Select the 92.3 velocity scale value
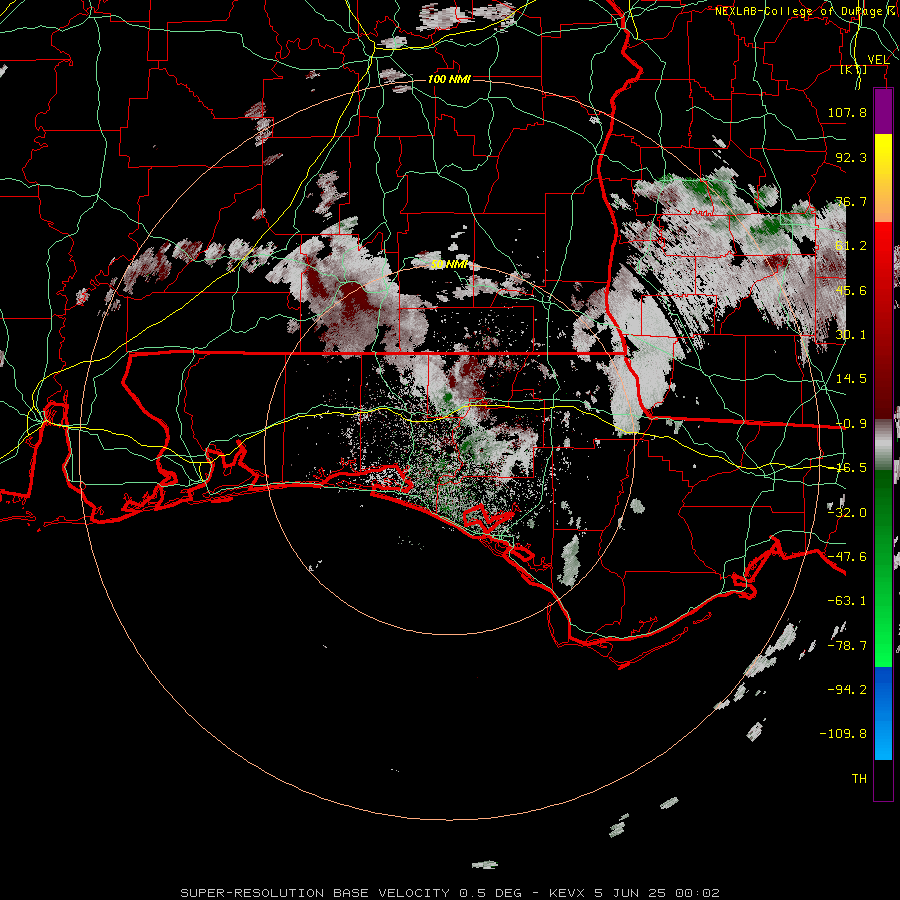 pyautogui.click(x=851, y=157)
